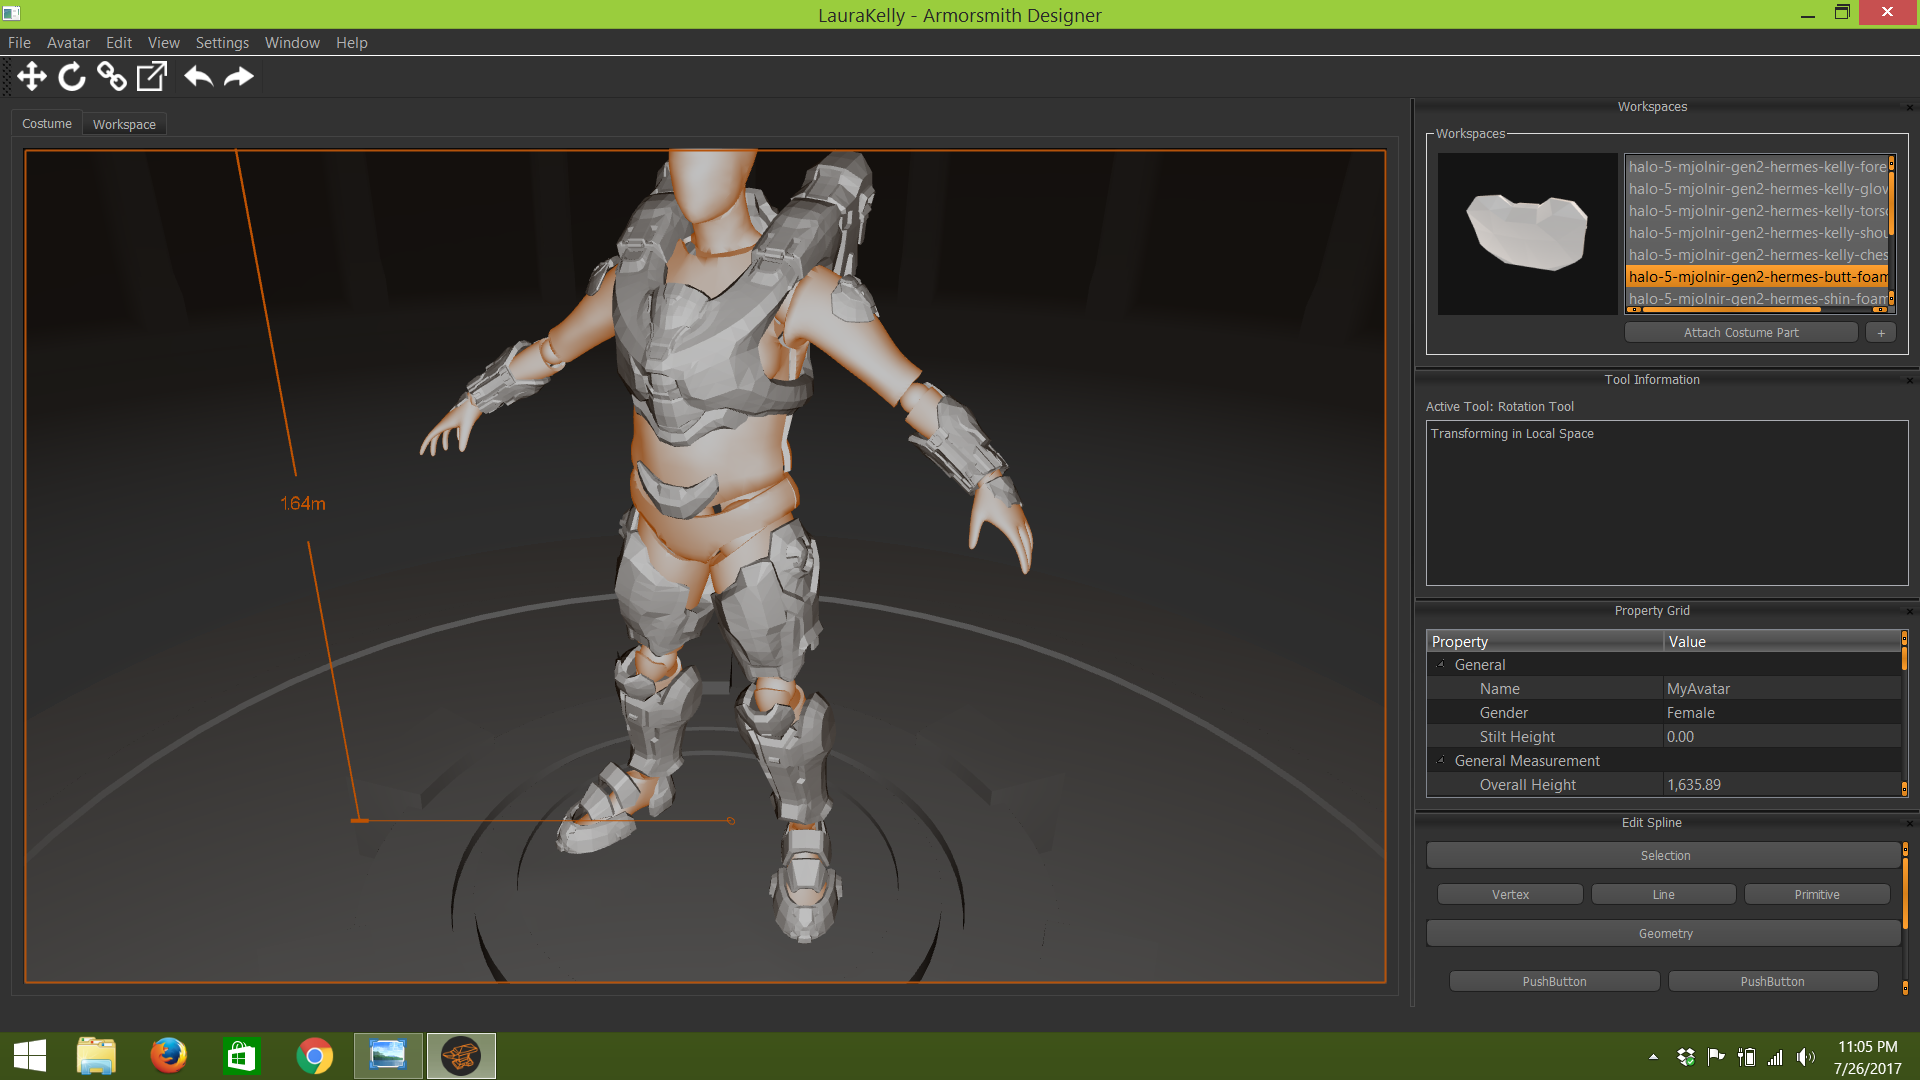The height and width of the screenshot is (1080, 1920).
Task: Open the Avatar menu
Action: tap(68, 43)
